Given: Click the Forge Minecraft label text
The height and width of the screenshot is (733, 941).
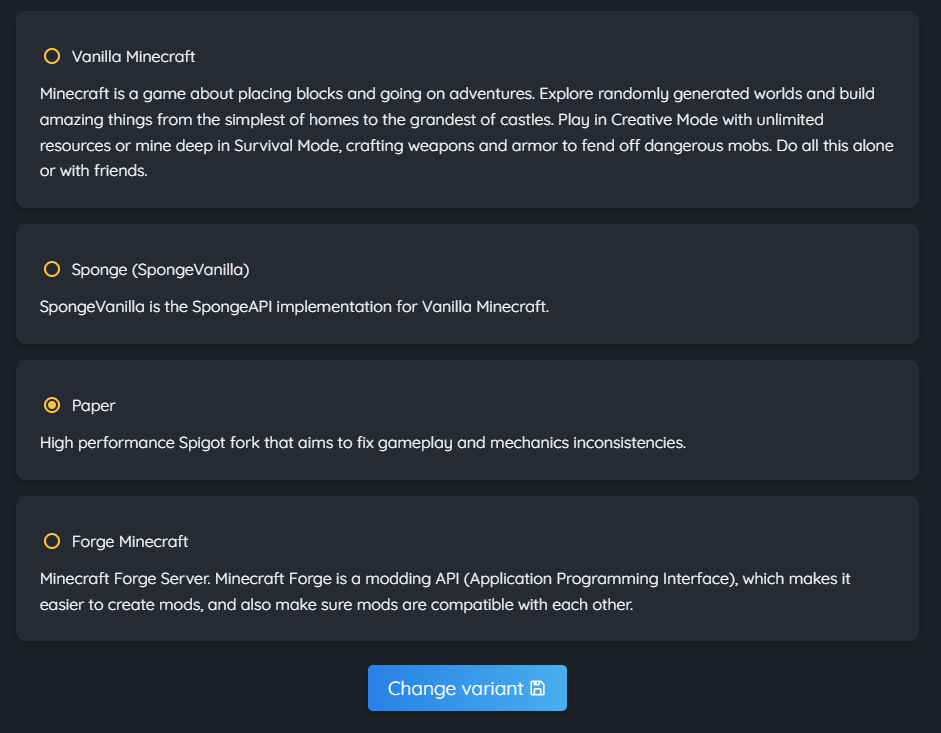Looking at the screenshot, I should (129, 540).
